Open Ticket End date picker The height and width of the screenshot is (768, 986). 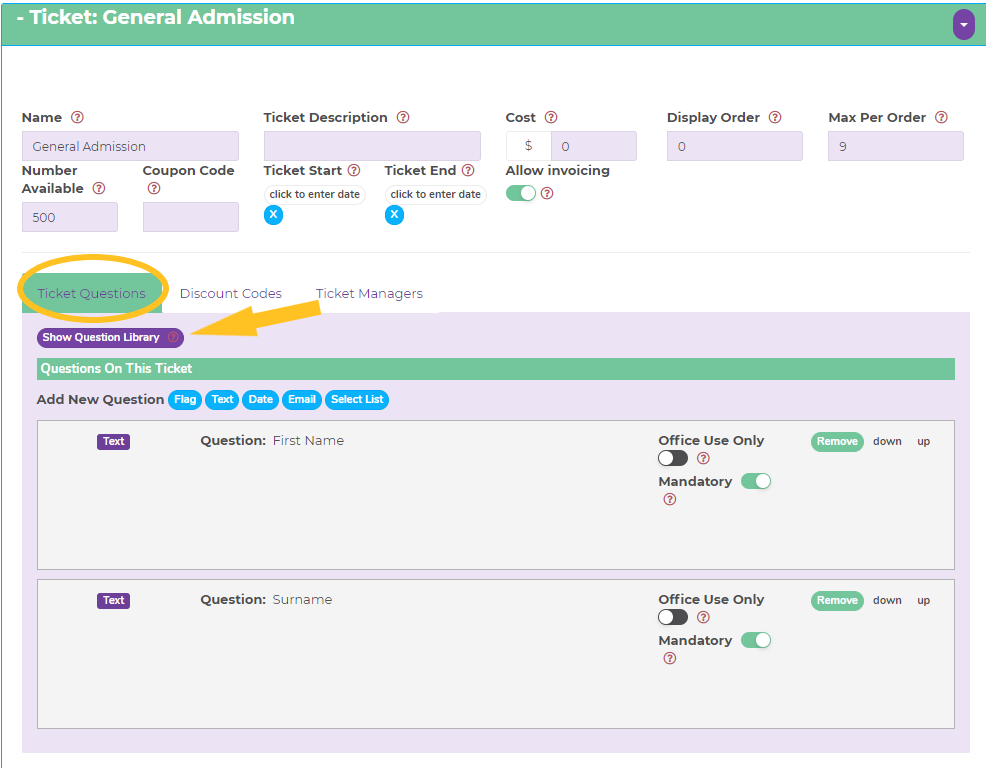click(x=435, y=194)
